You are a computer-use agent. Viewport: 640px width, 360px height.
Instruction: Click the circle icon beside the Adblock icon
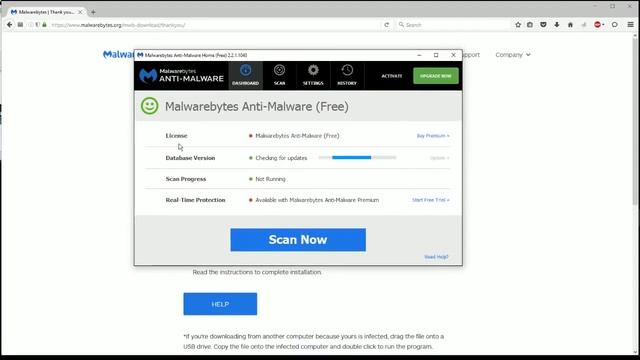pos(615,25)
